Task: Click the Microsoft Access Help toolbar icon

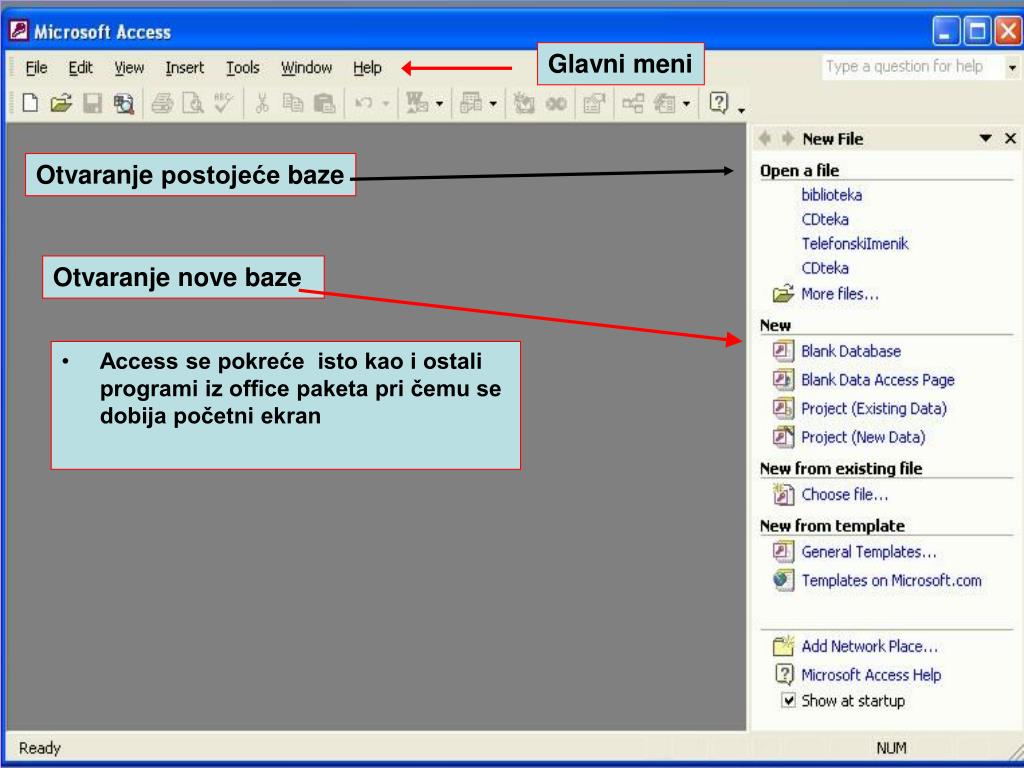Action: 718,103
